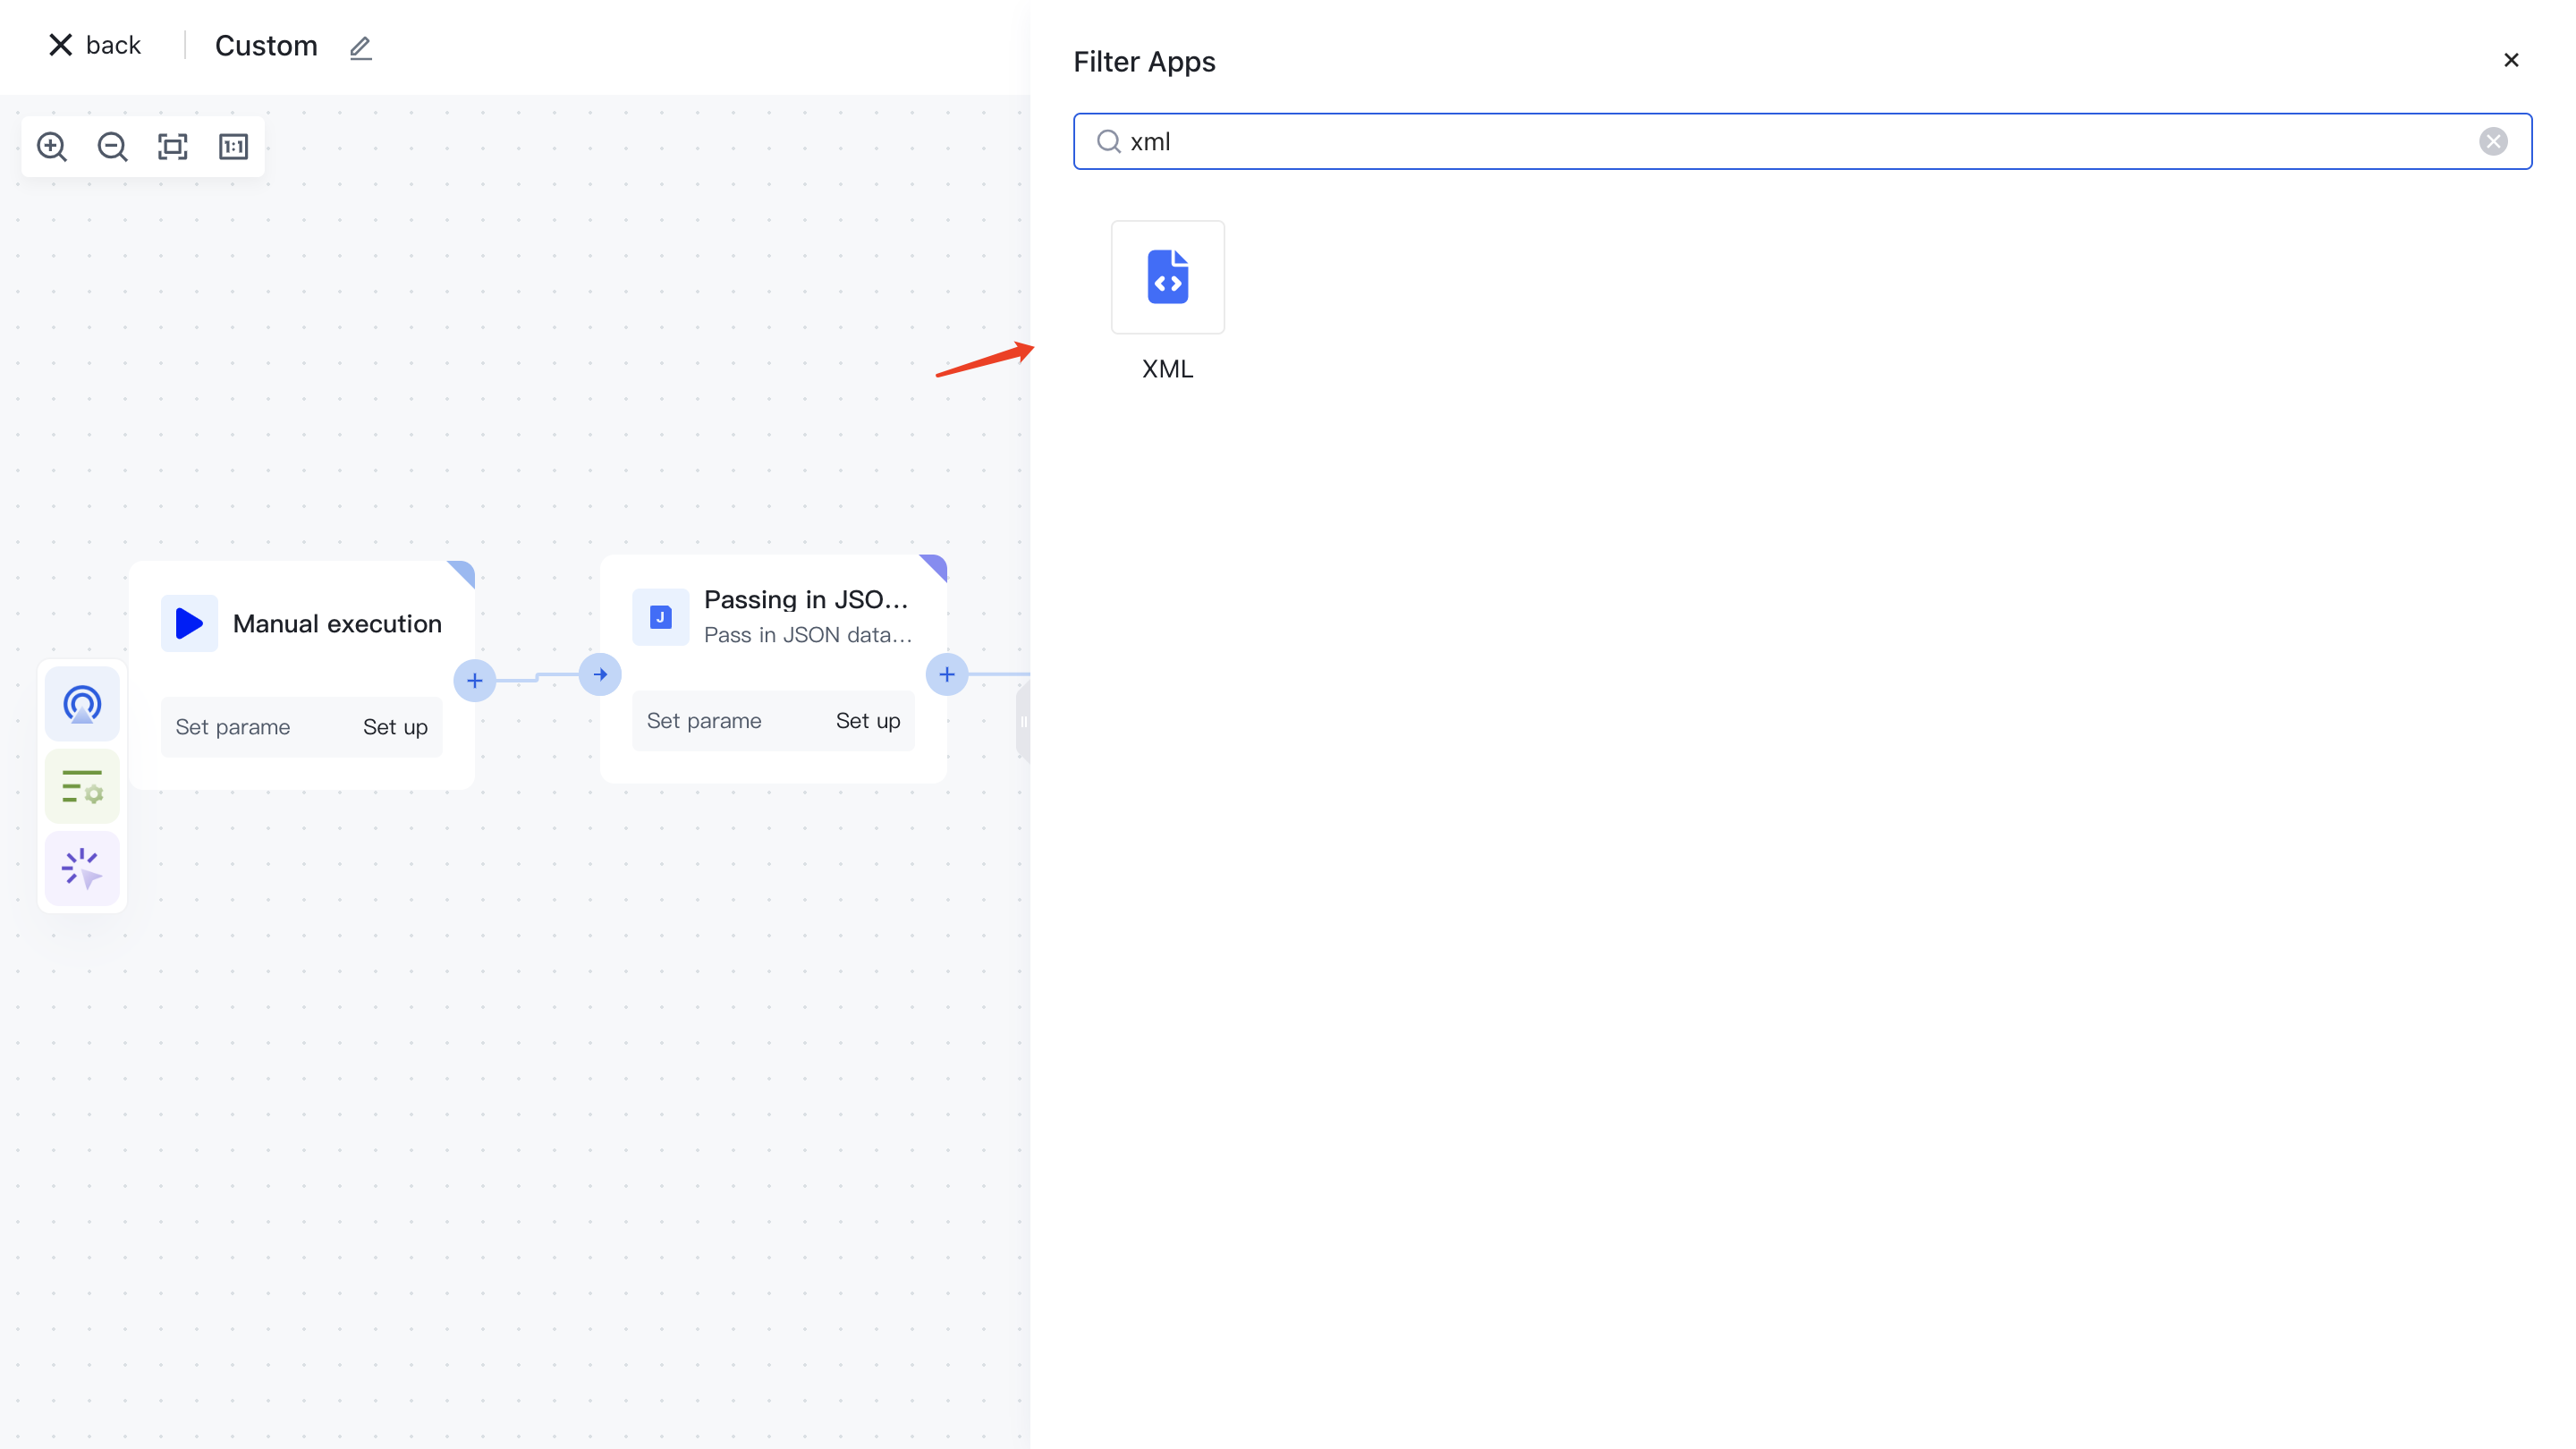The width and height of the screenshot is (2576, 1449).
Task: Click the pencil icon beside Custom
Action: tap(360, 48)
